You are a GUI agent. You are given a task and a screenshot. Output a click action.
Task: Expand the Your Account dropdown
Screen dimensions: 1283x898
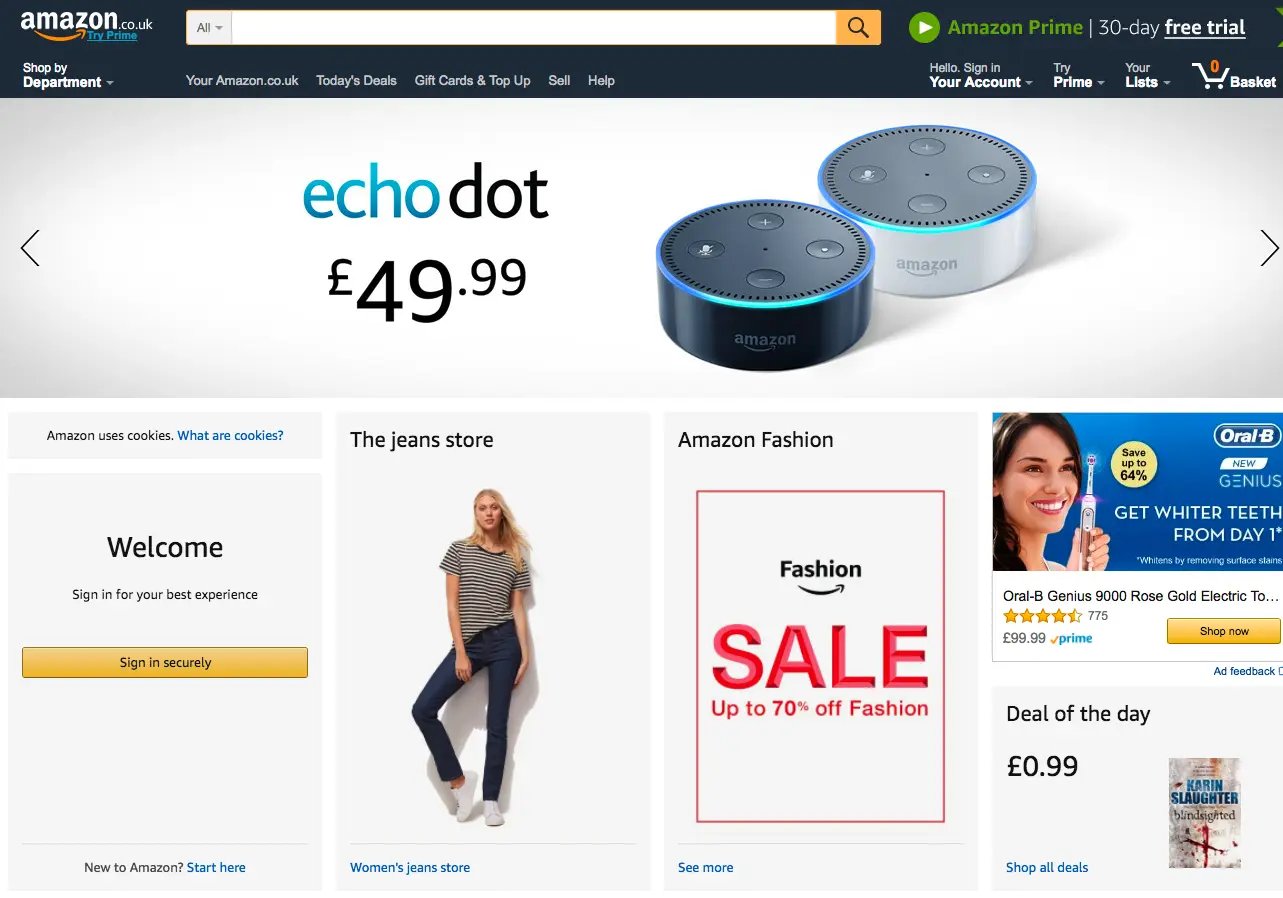click(981, 75)
